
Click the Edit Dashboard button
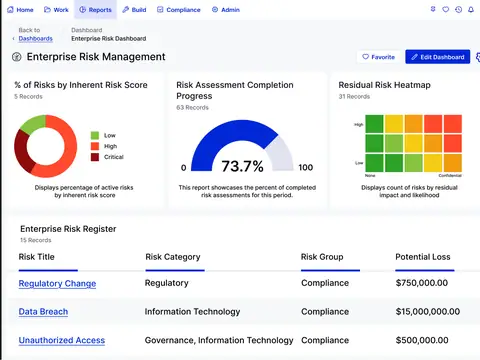(x=438, y=57)
